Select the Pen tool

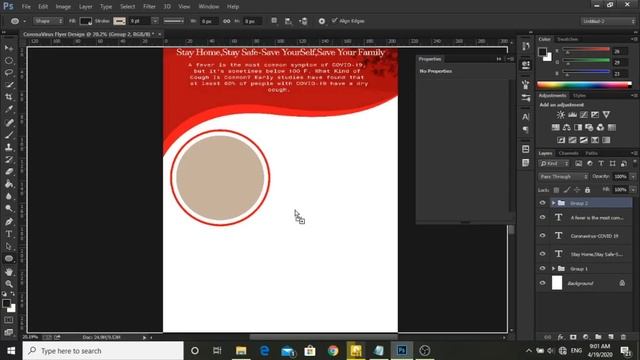[9, 222]
